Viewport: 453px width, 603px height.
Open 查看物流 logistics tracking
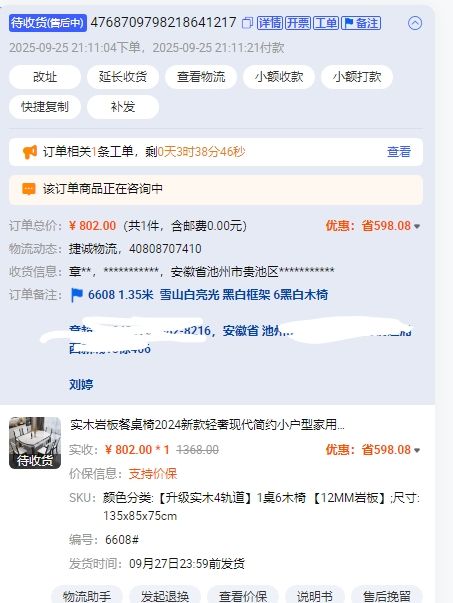(x=201, y=77)
